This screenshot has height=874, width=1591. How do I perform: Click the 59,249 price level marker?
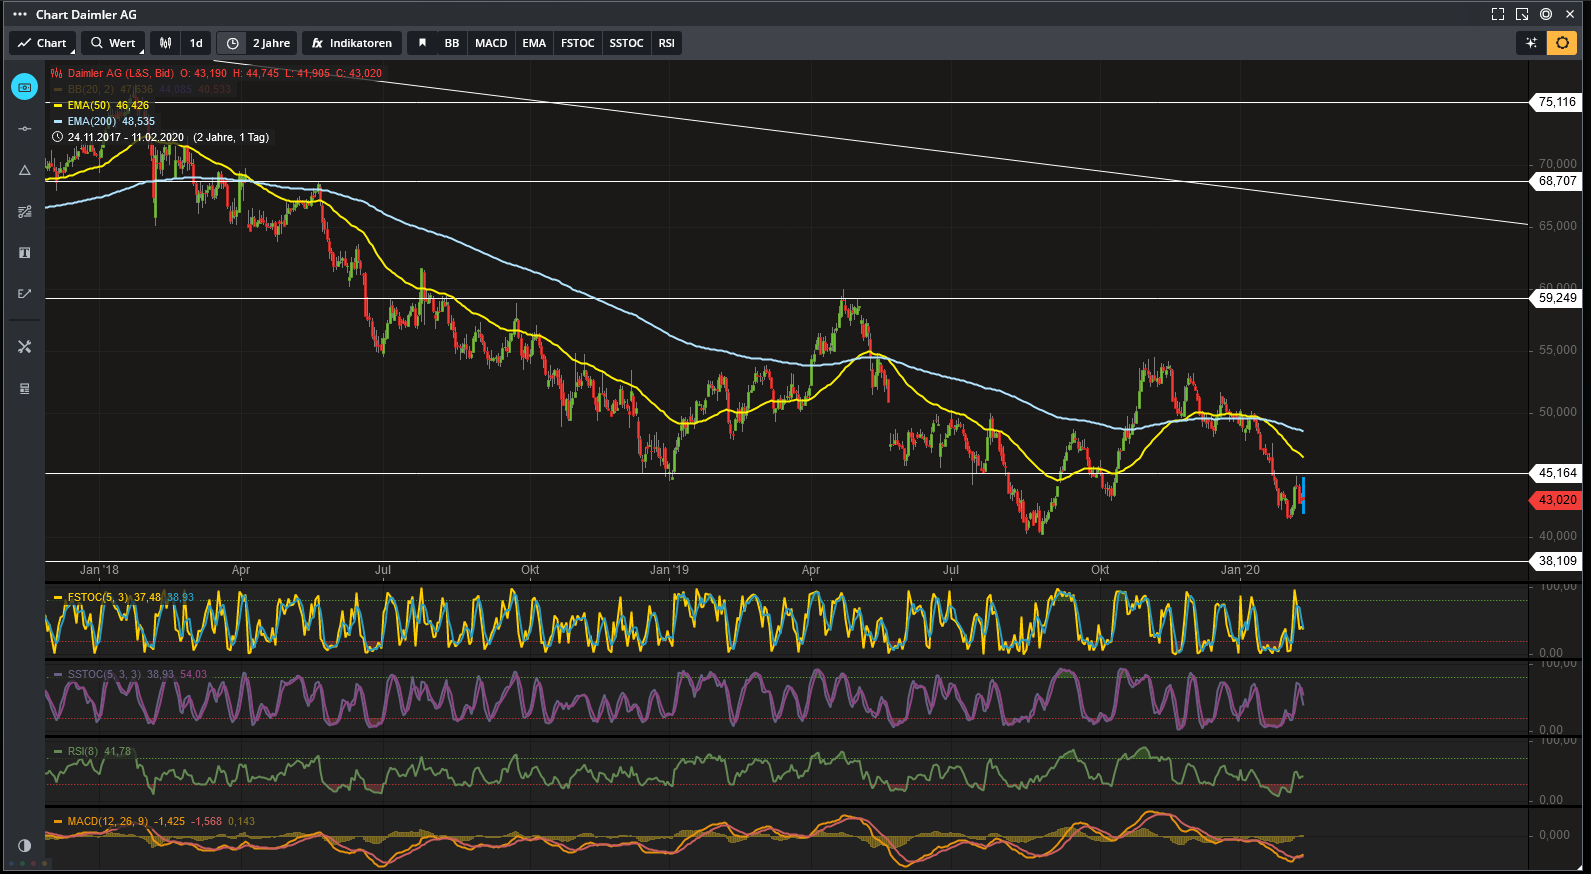[x=1556, y=298]
